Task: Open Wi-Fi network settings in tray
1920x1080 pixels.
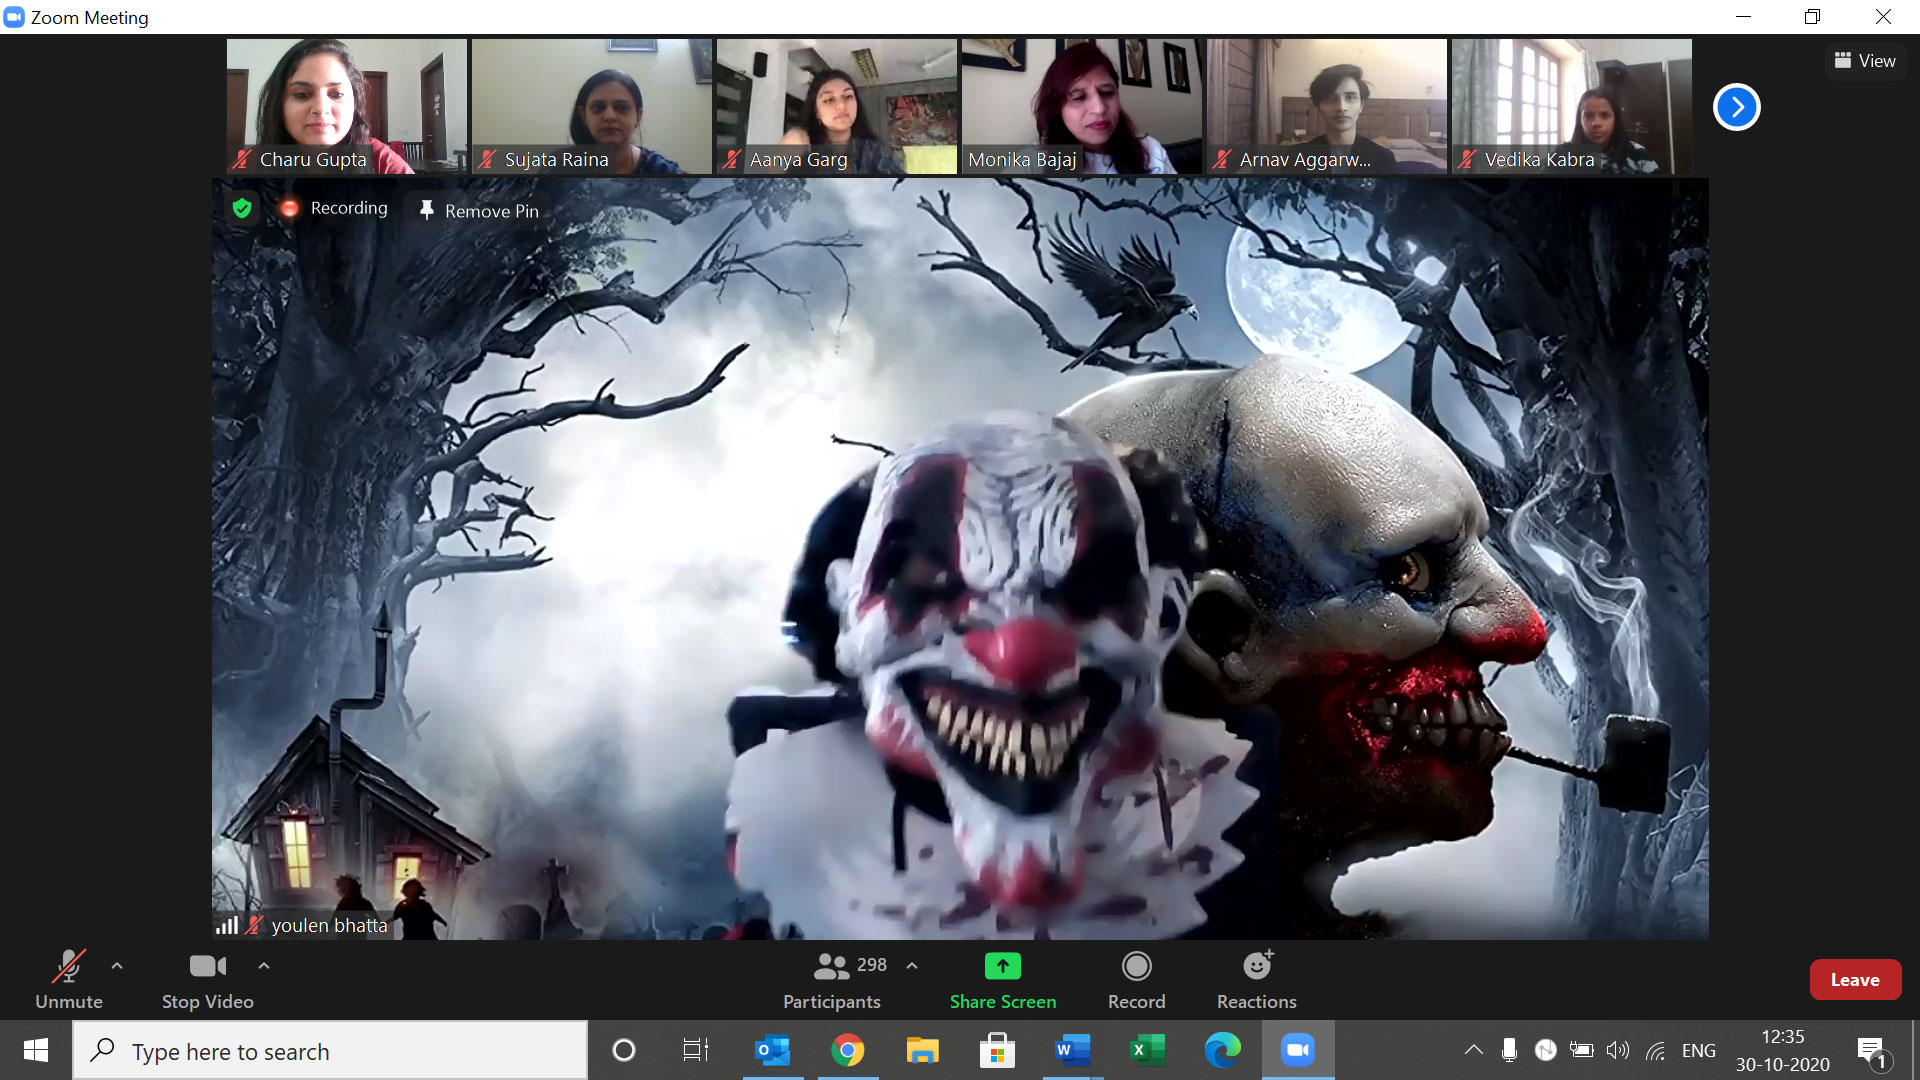Action: [x=1656, y=1050]
